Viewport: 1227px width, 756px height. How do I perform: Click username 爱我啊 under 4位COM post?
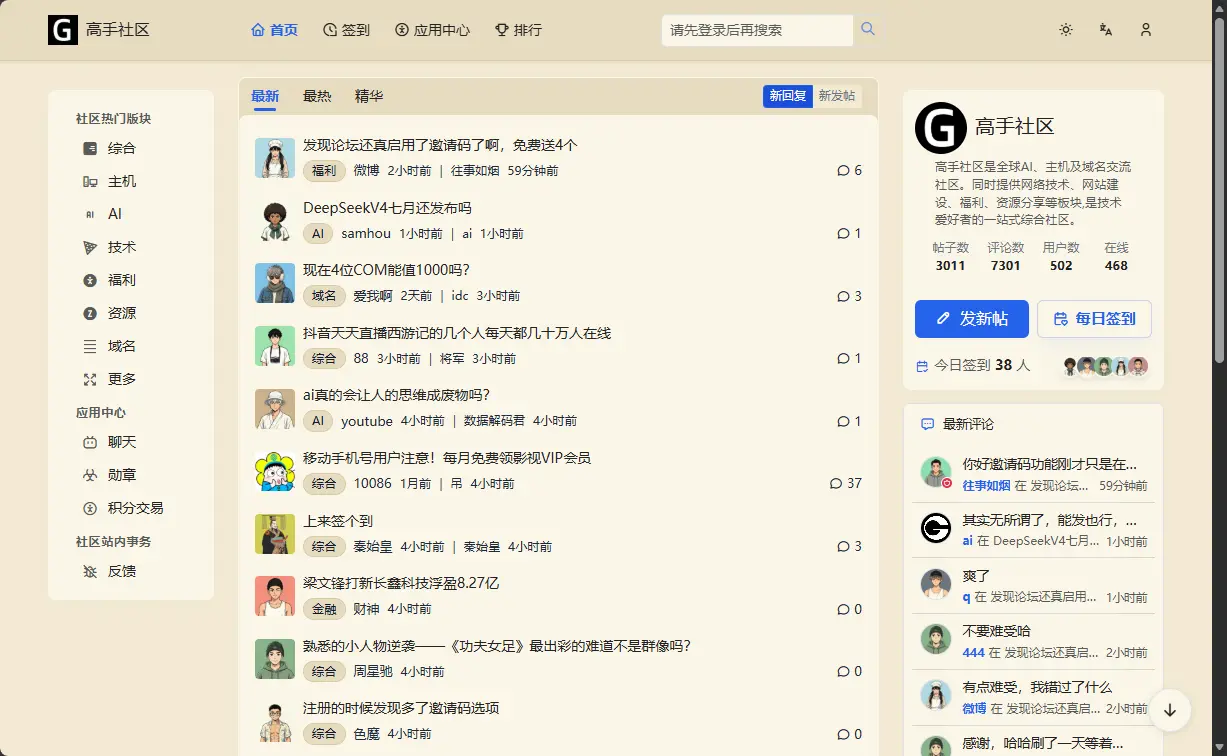373,296
